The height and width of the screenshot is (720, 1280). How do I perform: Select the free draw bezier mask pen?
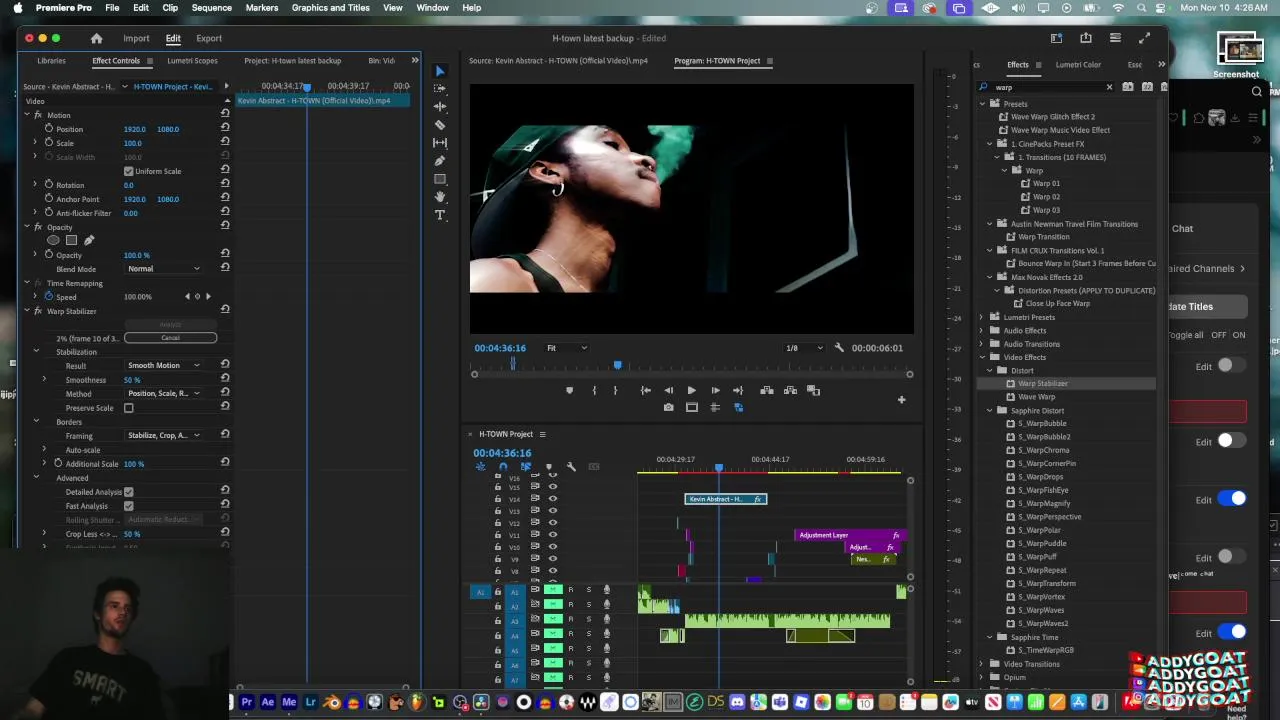point(89,240)
